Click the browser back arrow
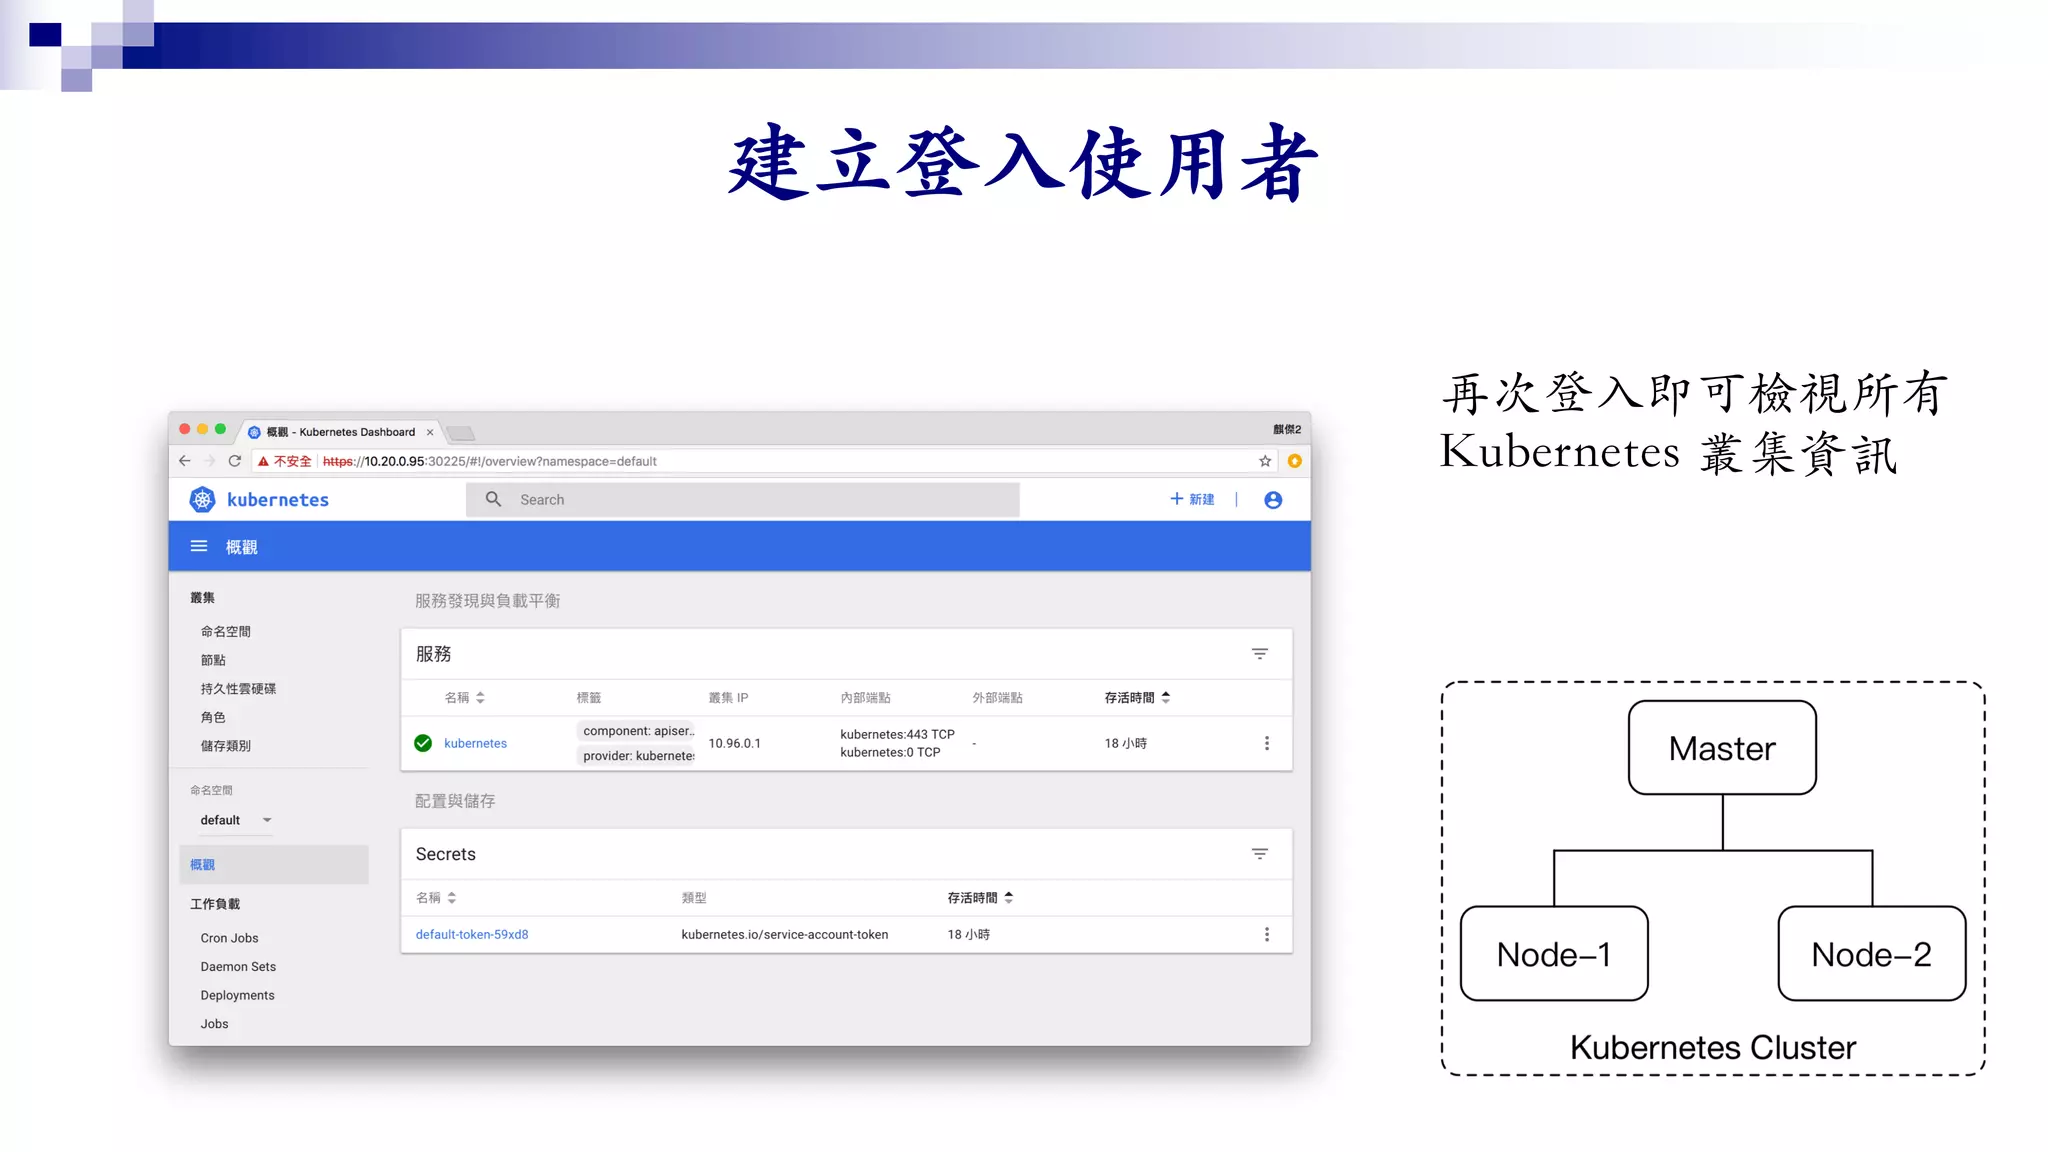The width and height of the screenshot is (2048, 1152). [x=185, y=461]
